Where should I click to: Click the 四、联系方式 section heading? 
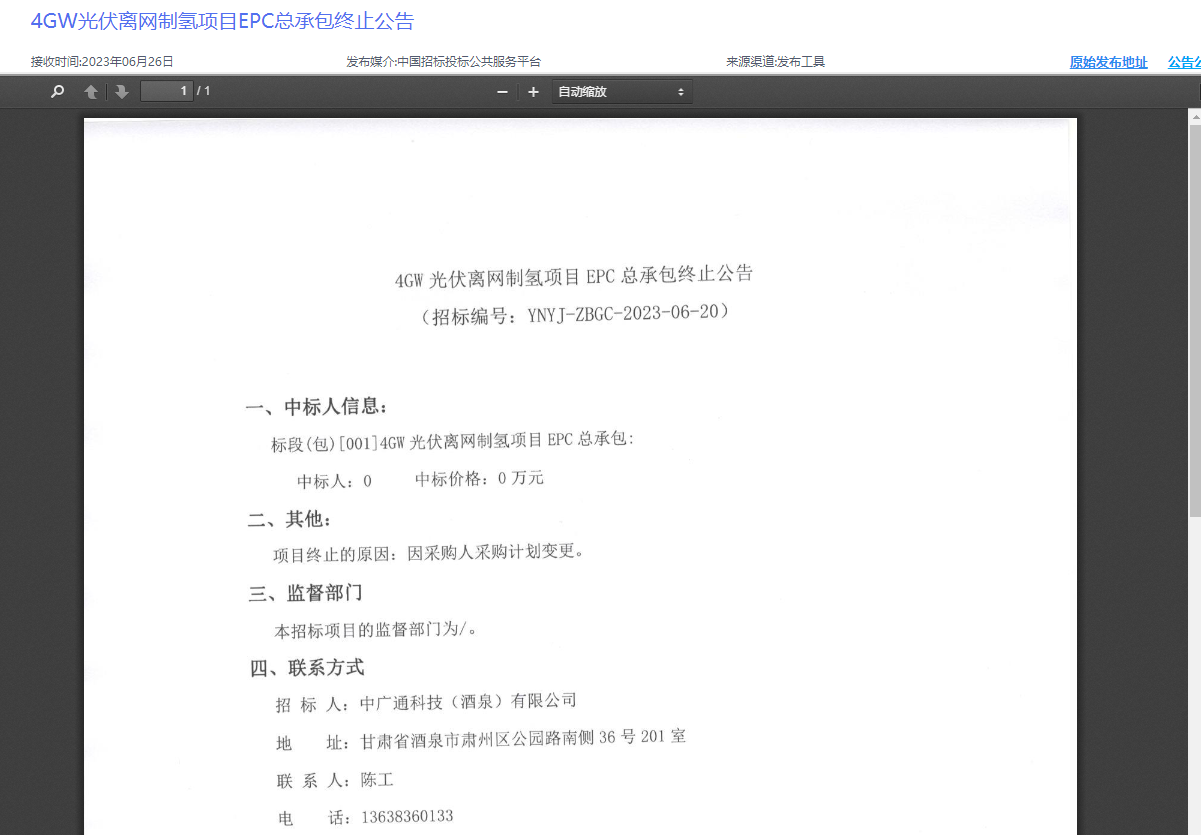pyautogui.click(x=307, y=668)
